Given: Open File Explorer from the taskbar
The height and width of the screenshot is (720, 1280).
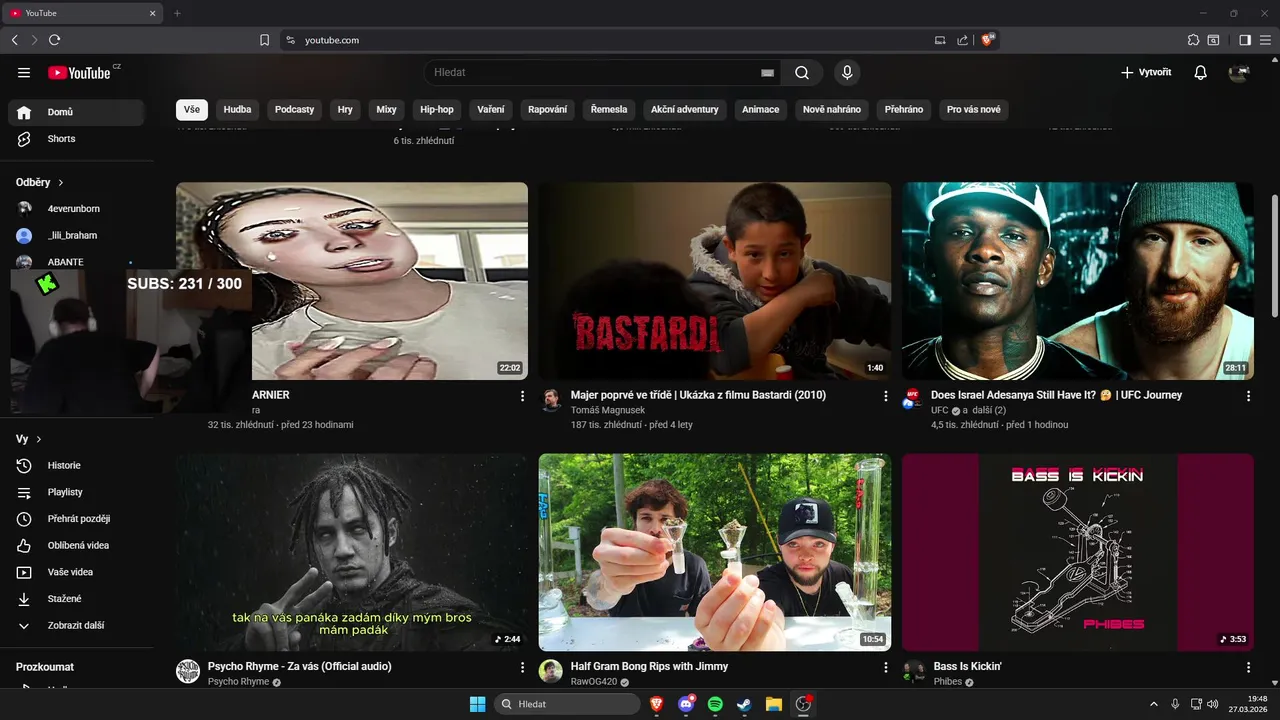Looking at the screenshot, I should click(x=773, y=704).
